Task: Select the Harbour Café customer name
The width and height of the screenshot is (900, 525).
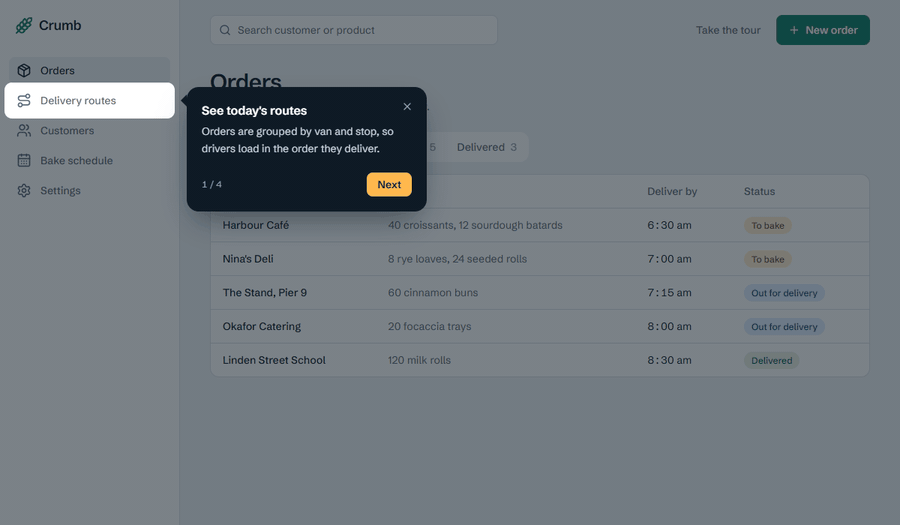Action: tap(256, 225)
